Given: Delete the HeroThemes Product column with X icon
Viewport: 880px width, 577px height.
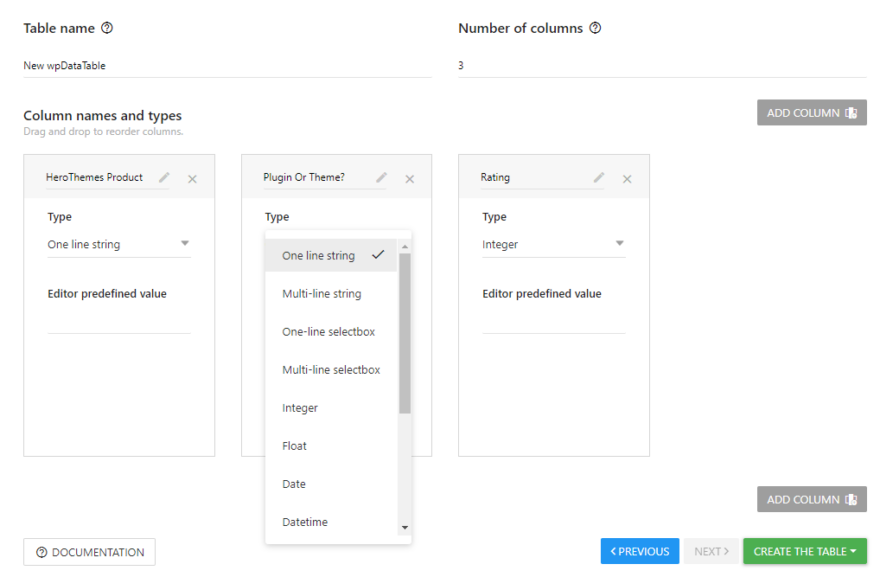Looking at the screenshot, I should [192, 179].
